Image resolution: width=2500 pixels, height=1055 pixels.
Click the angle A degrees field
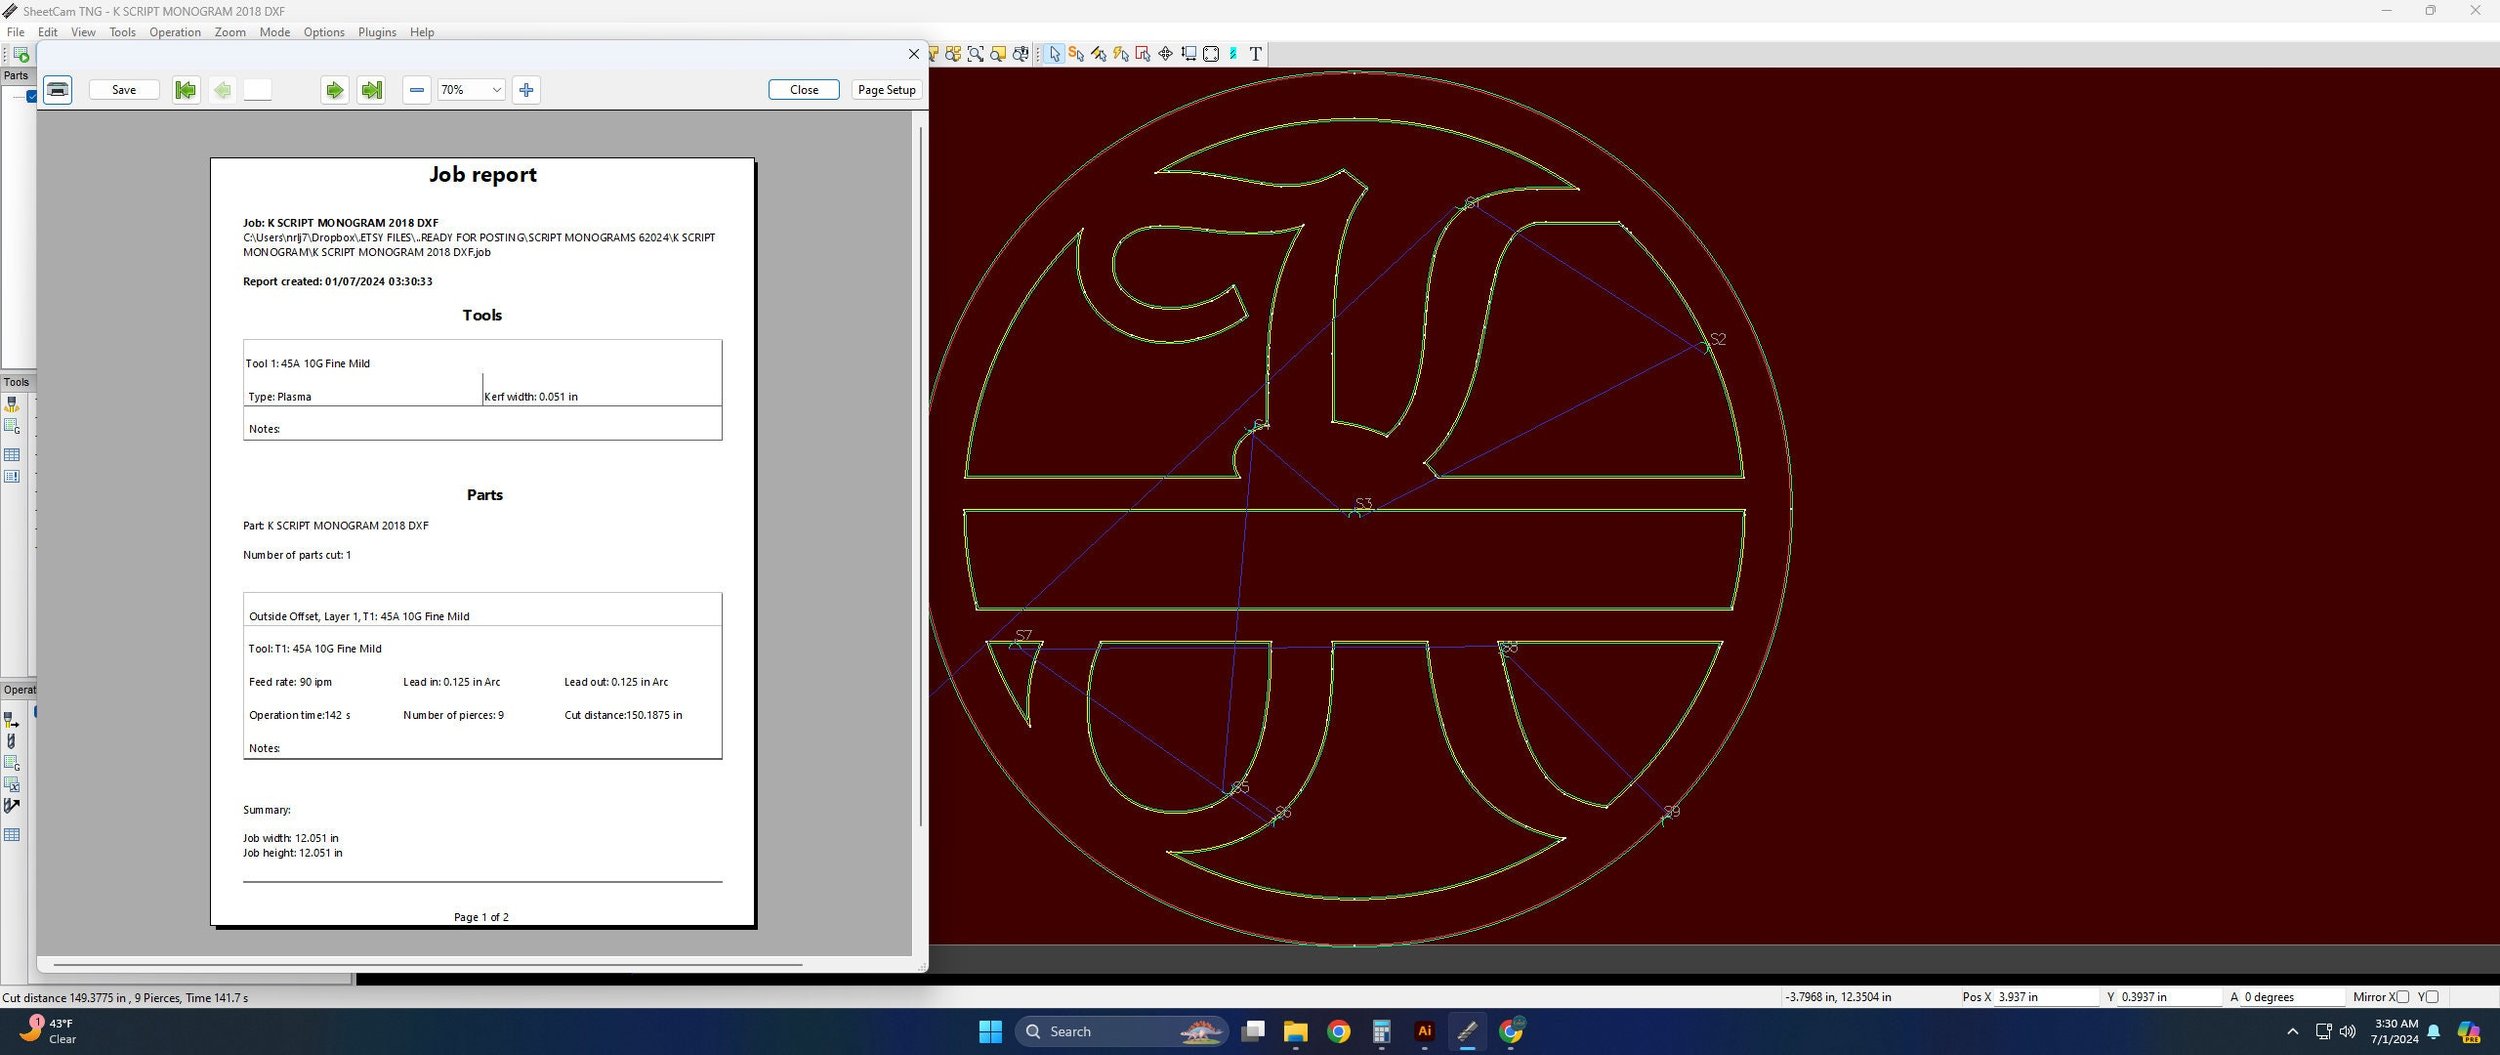2292,997
